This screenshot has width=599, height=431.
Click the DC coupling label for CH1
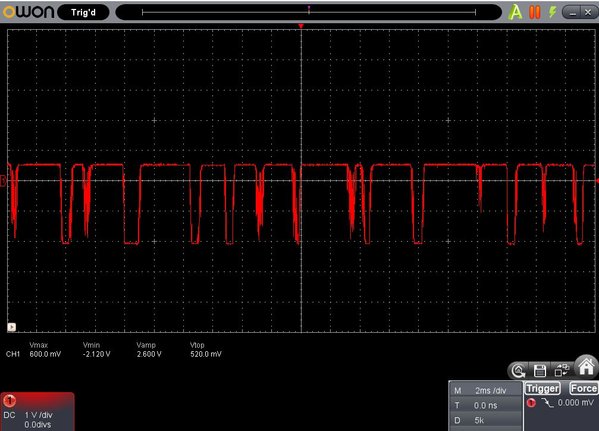(x=9, y=415)
